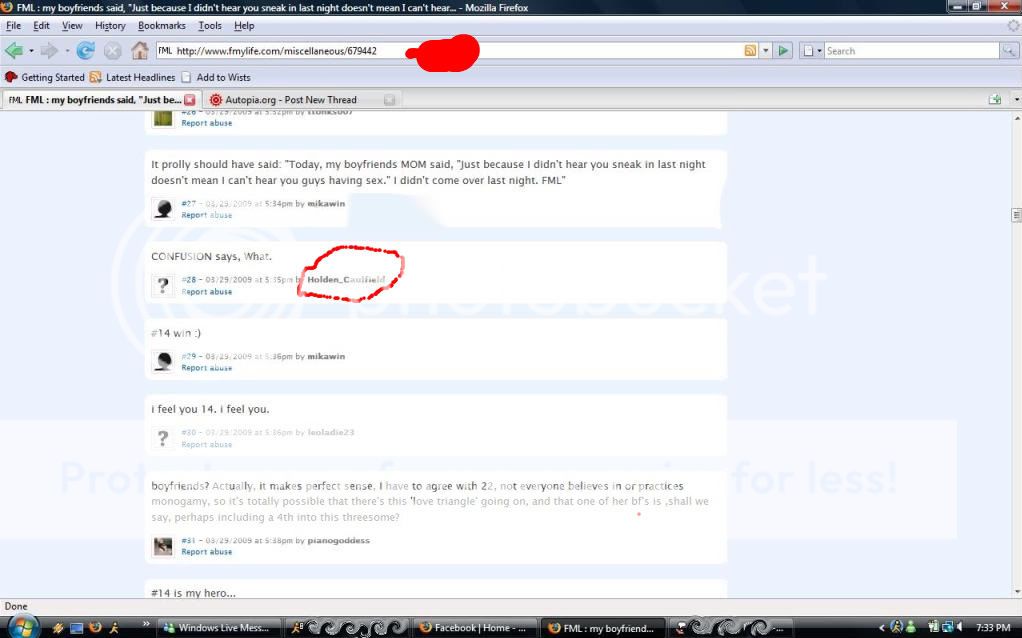Open user pianogoddess's profile link
Viewport: 1022px width, 638px height.
click(338, 540)
